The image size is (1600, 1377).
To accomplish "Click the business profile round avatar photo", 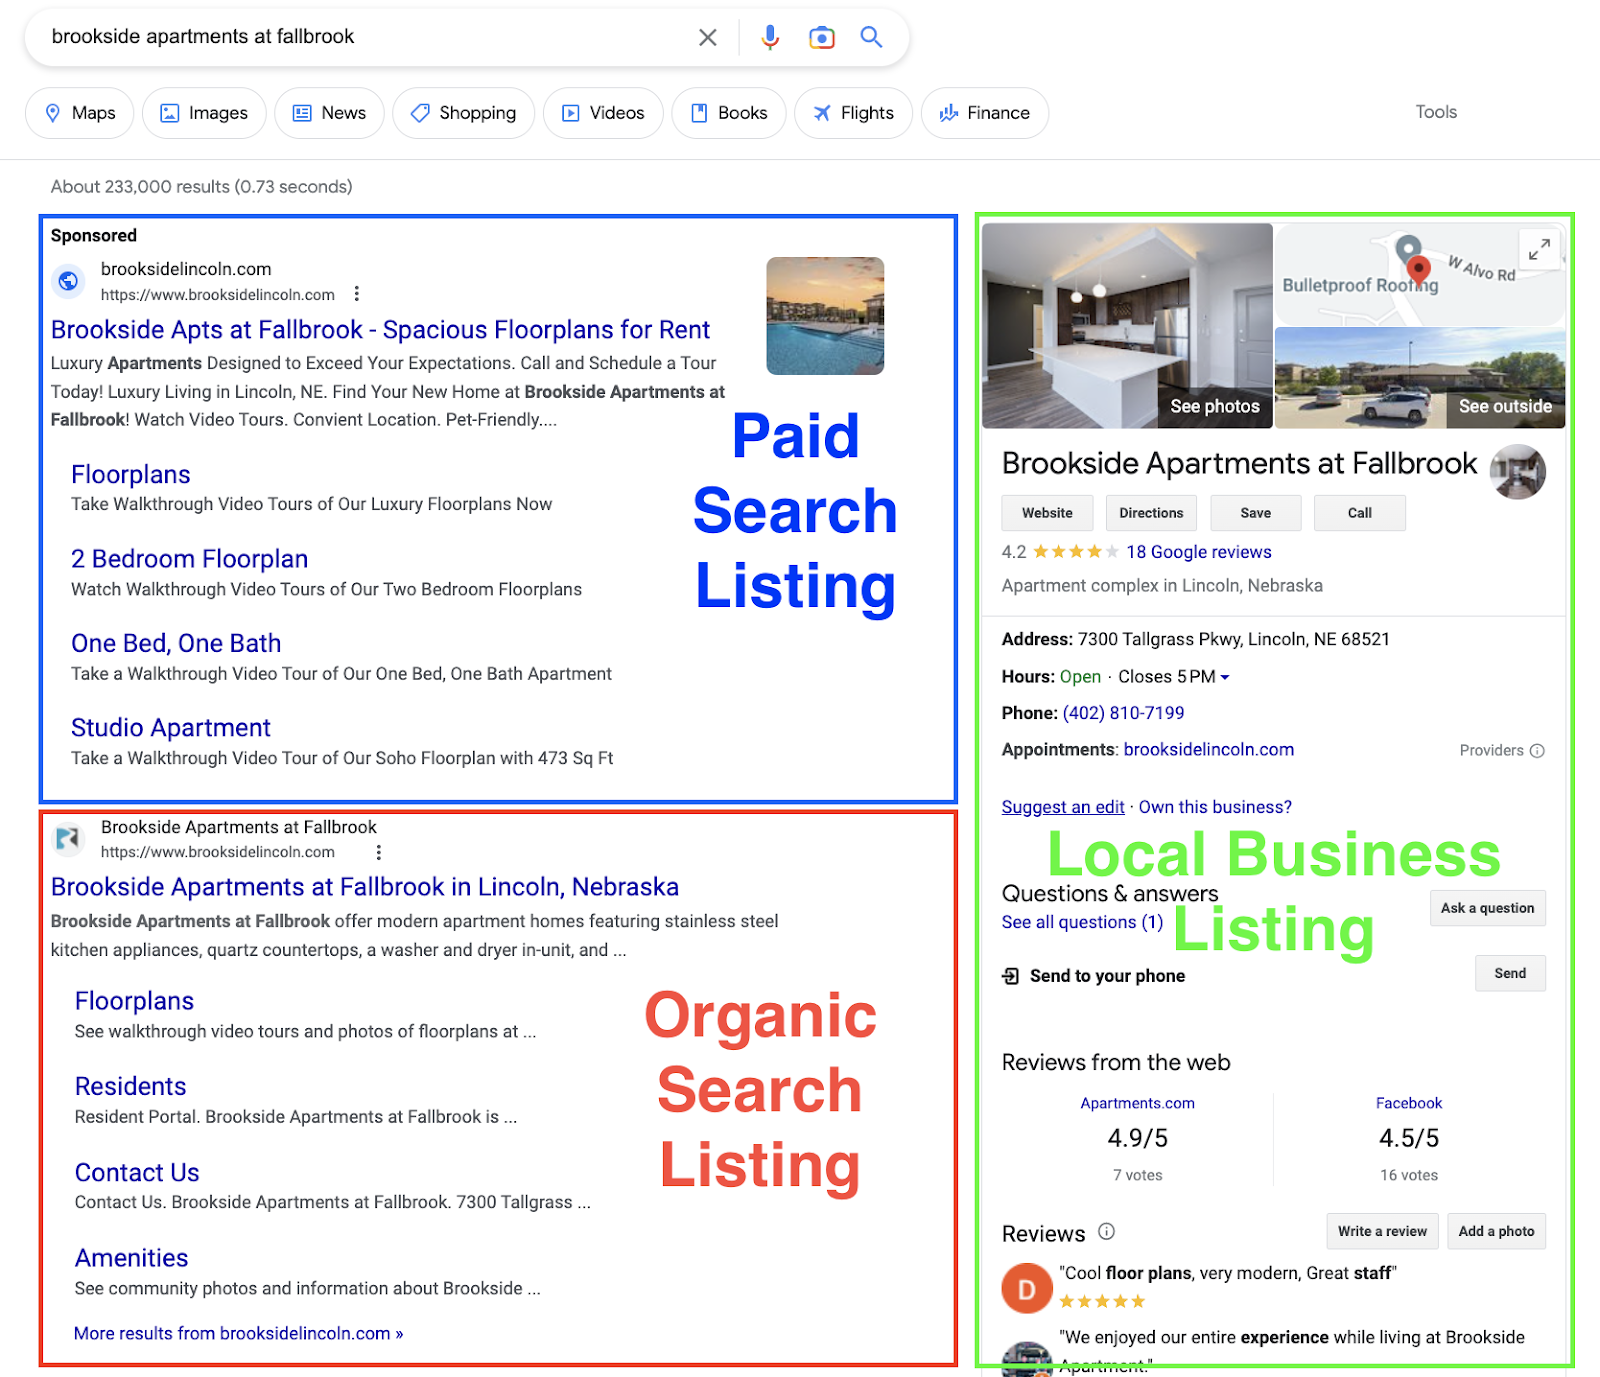I will point(1518,471).
